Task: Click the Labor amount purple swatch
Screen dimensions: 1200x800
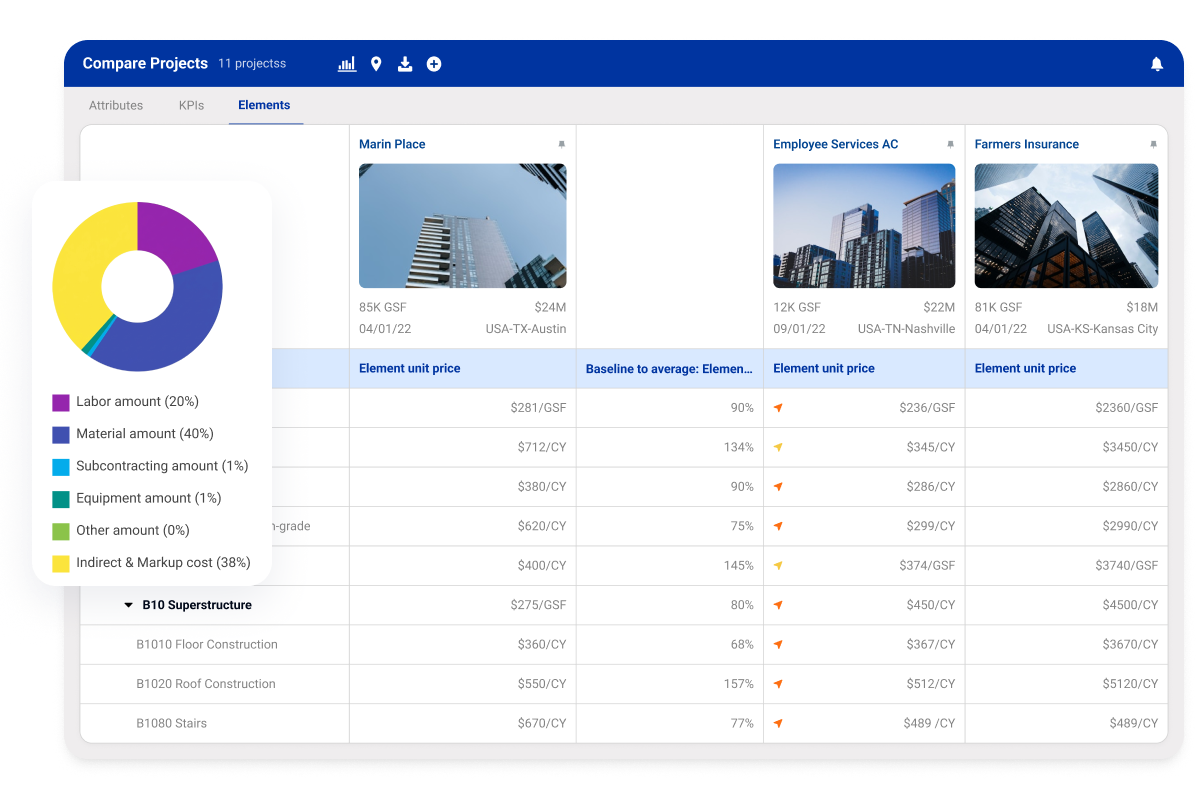Action: [61, 402]
